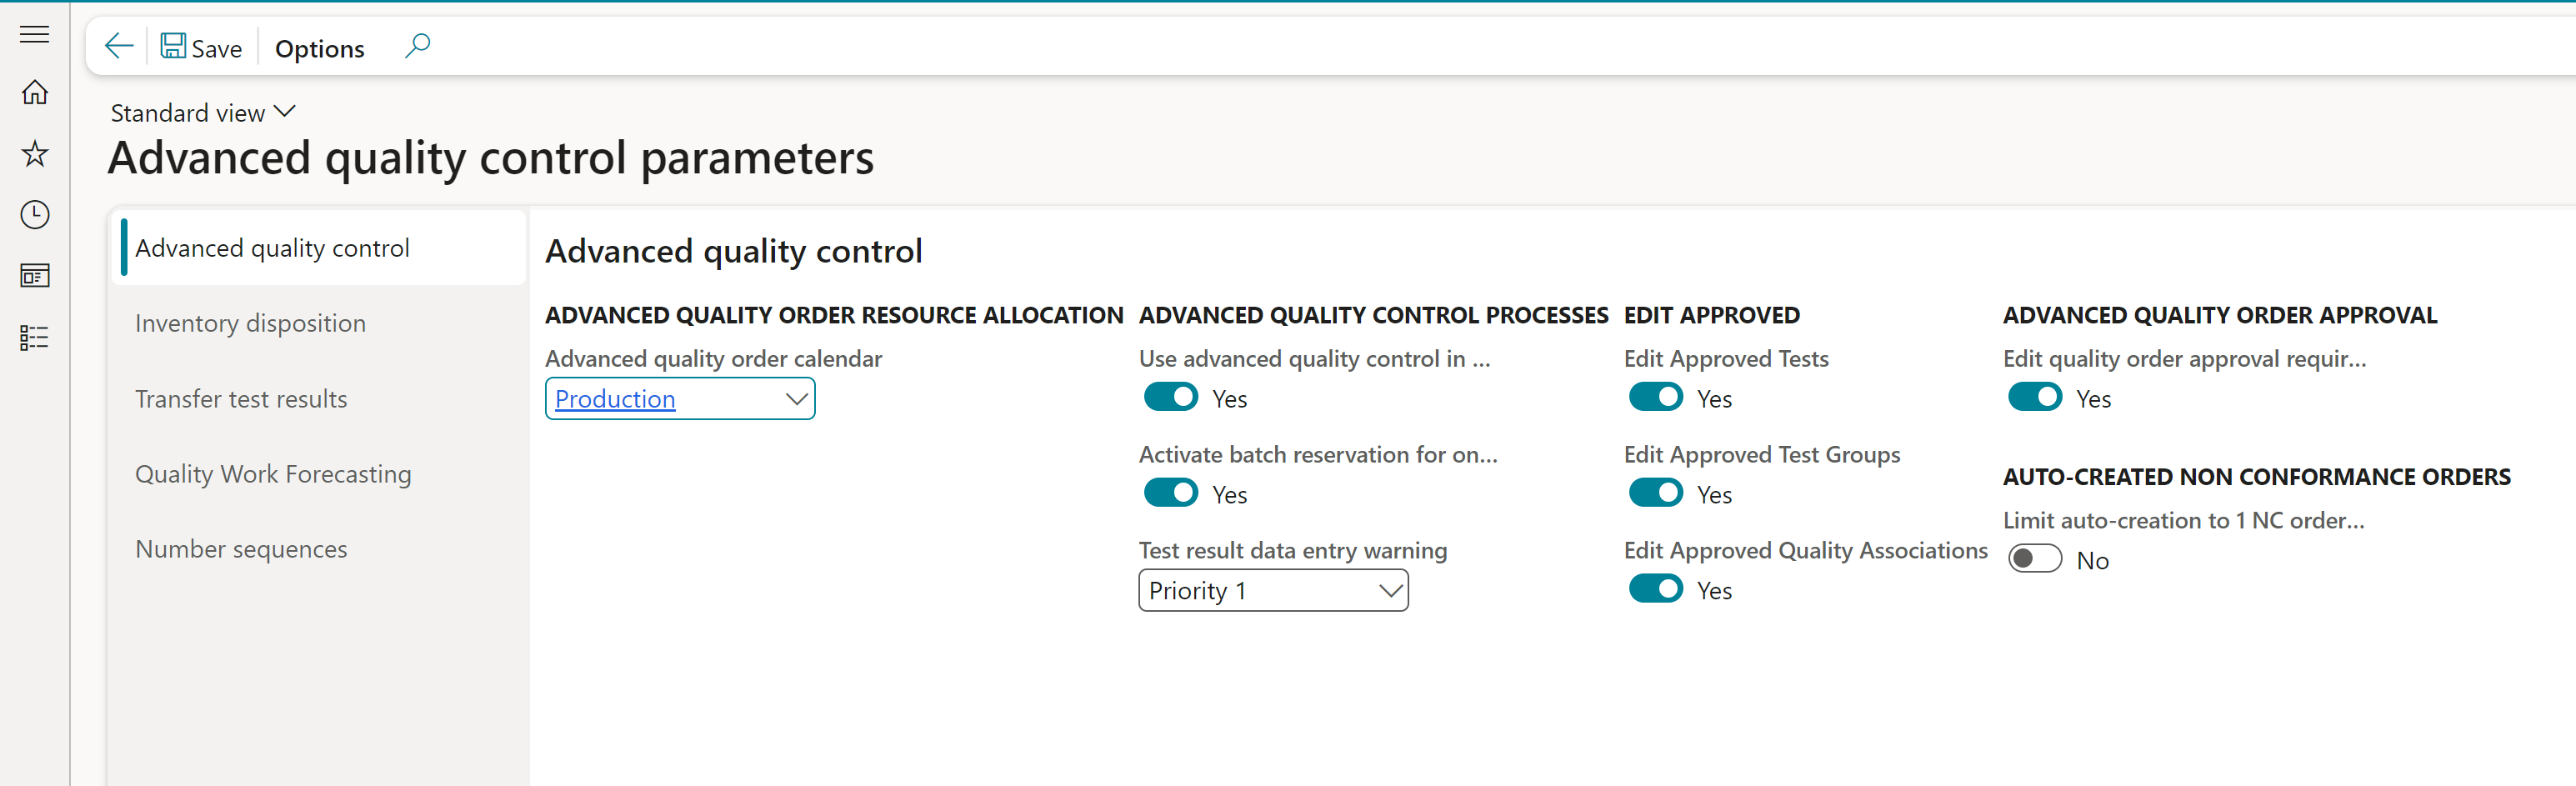This screenshot has height=786, width=2576.
Task: Go to the Home icon
Action: 34,93
